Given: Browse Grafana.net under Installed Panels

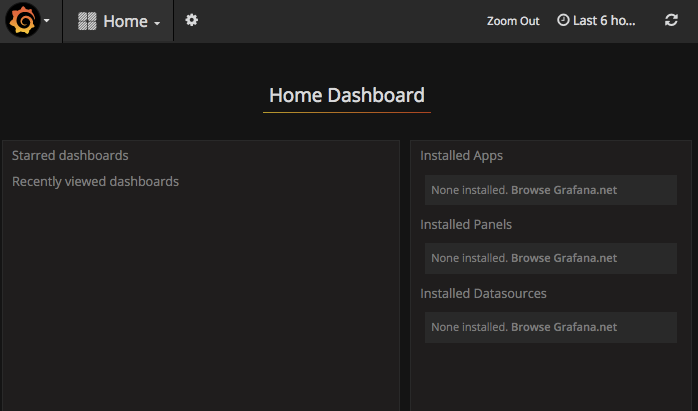Looking at the screenshot, I should [564, 258].
